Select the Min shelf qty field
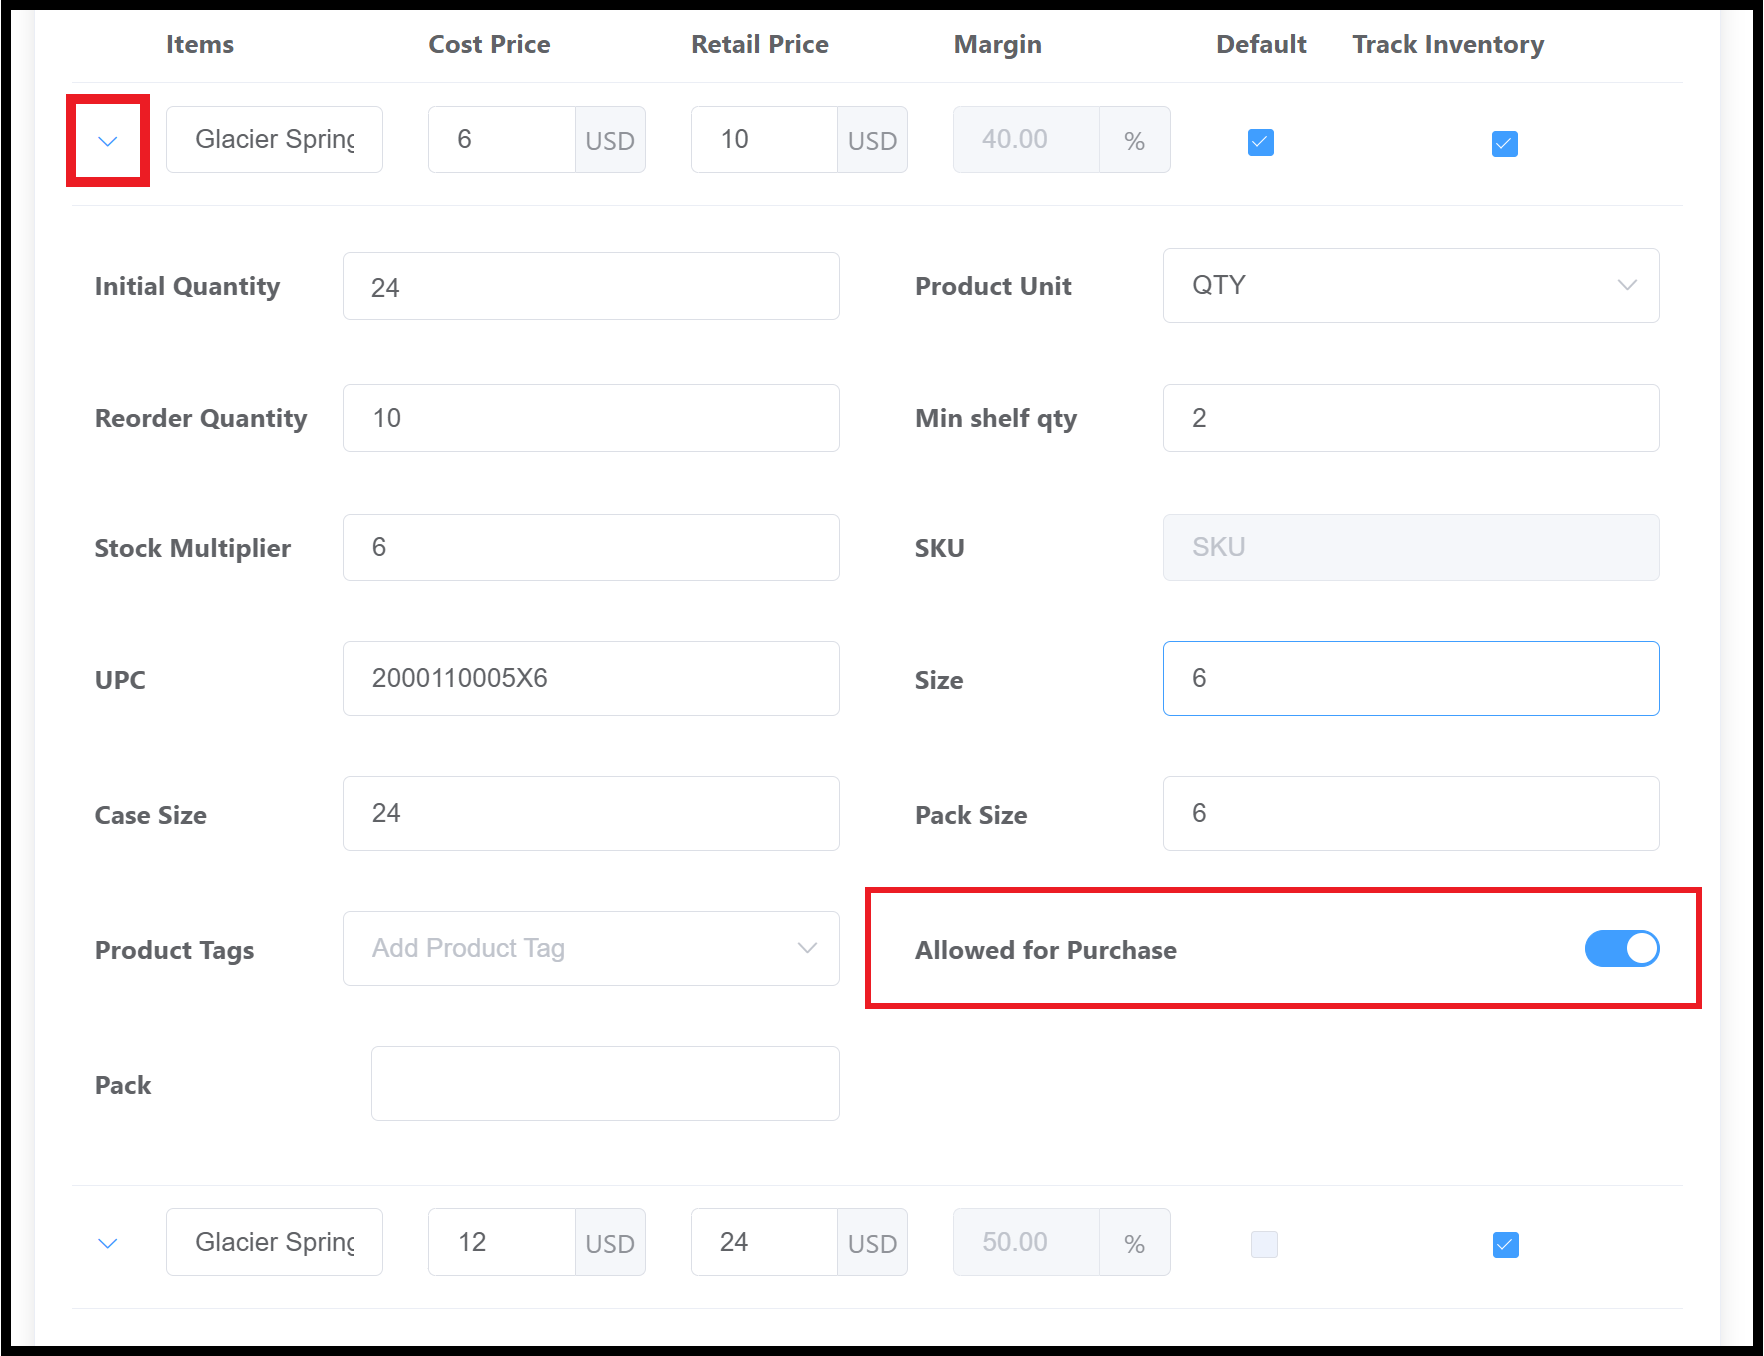Viewport: 1764px width, 1356px height. point(1410,418)
